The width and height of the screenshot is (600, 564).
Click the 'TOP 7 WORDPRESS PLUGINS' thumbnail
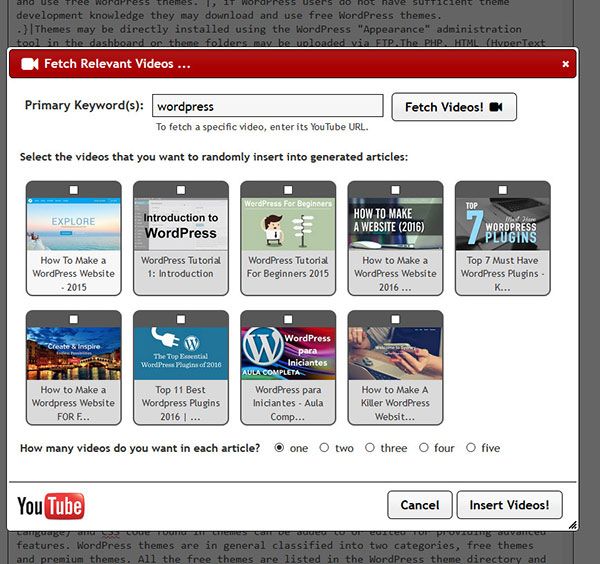[503, 224]
